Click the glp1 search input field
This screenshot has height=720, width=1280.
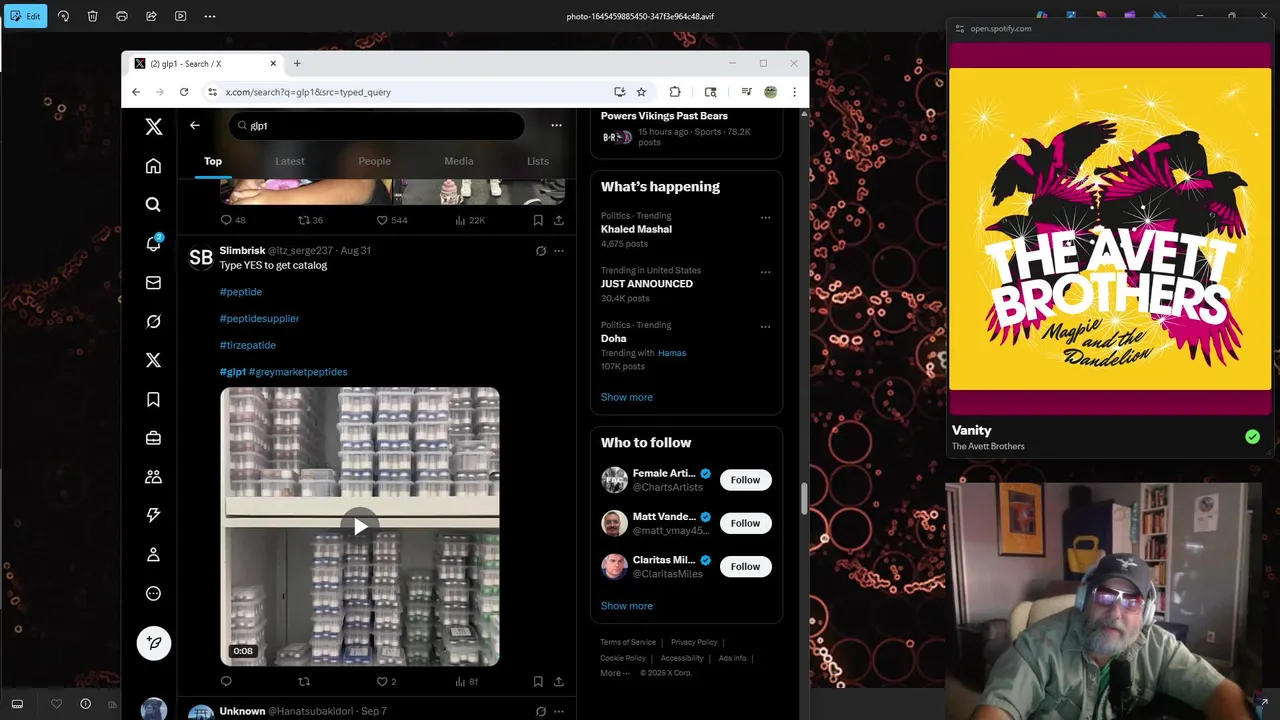377,125
